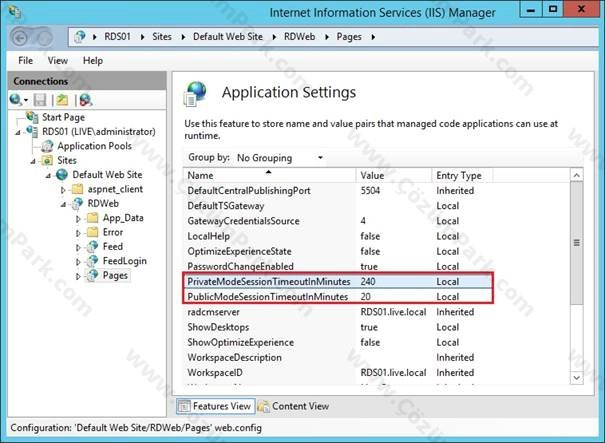Click the settings list scroll up arrow

576,175
